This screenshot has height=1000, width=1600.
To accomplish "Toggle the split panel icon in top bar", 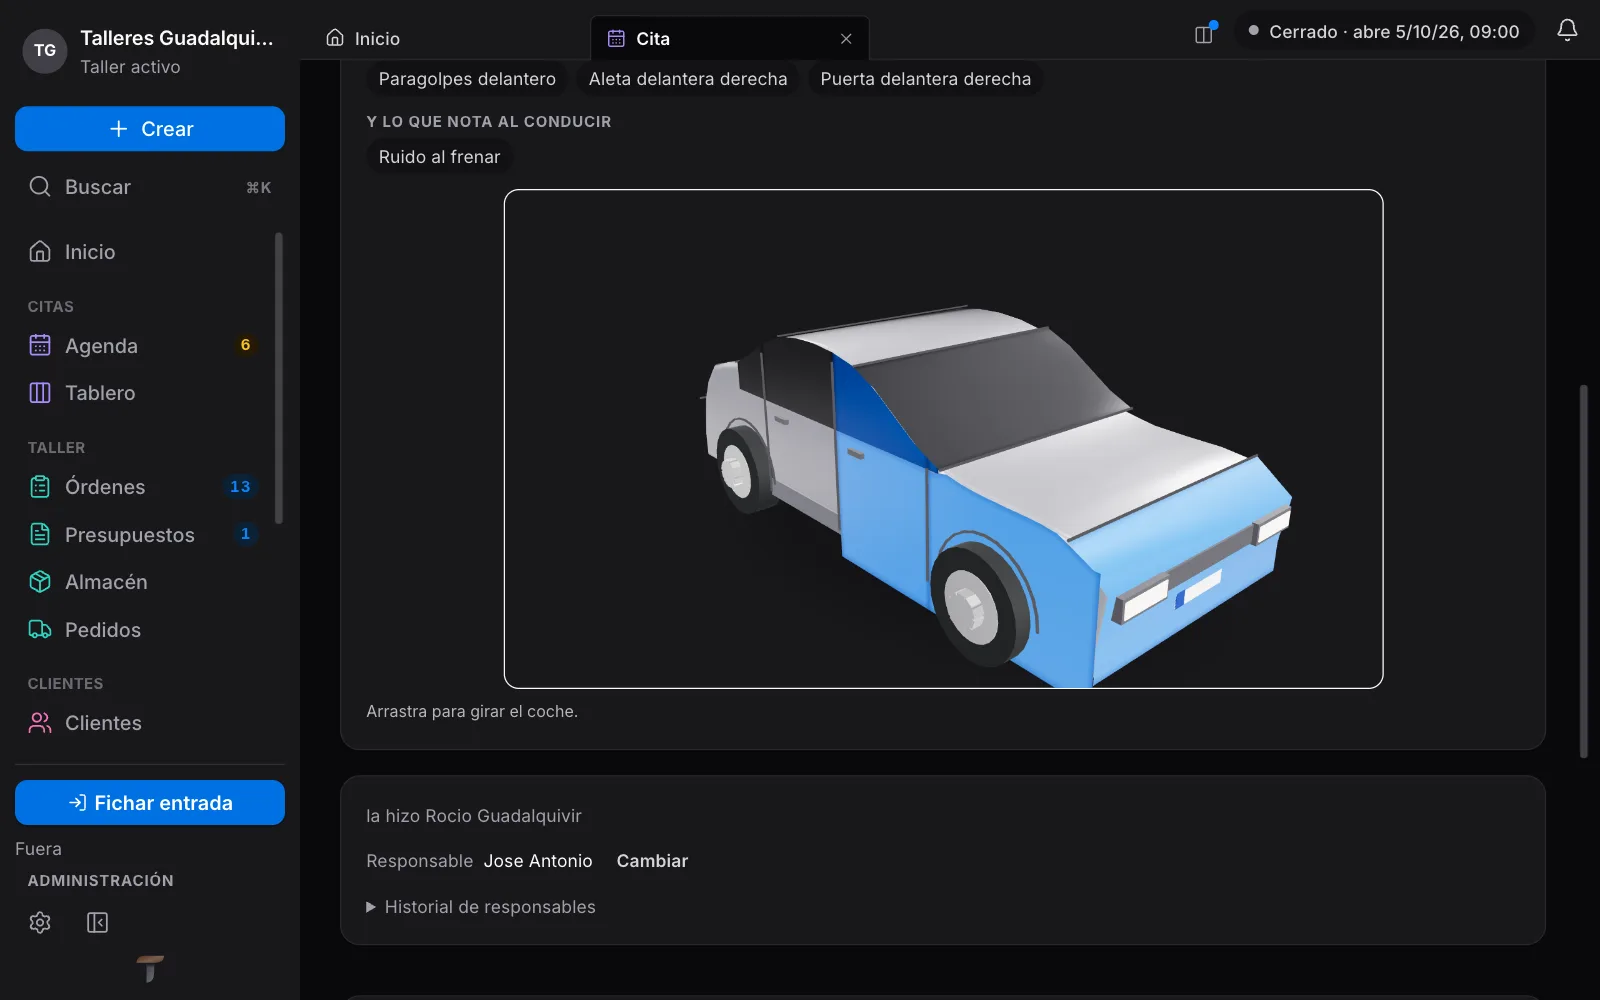I will point(1204,34).
